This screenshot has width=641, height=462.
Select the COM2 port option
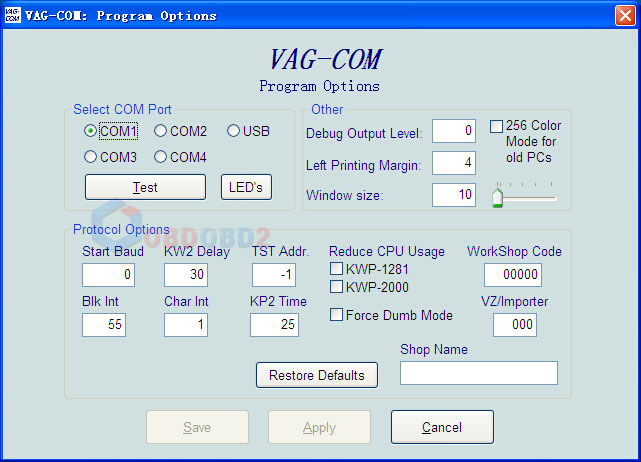(160, 131)
